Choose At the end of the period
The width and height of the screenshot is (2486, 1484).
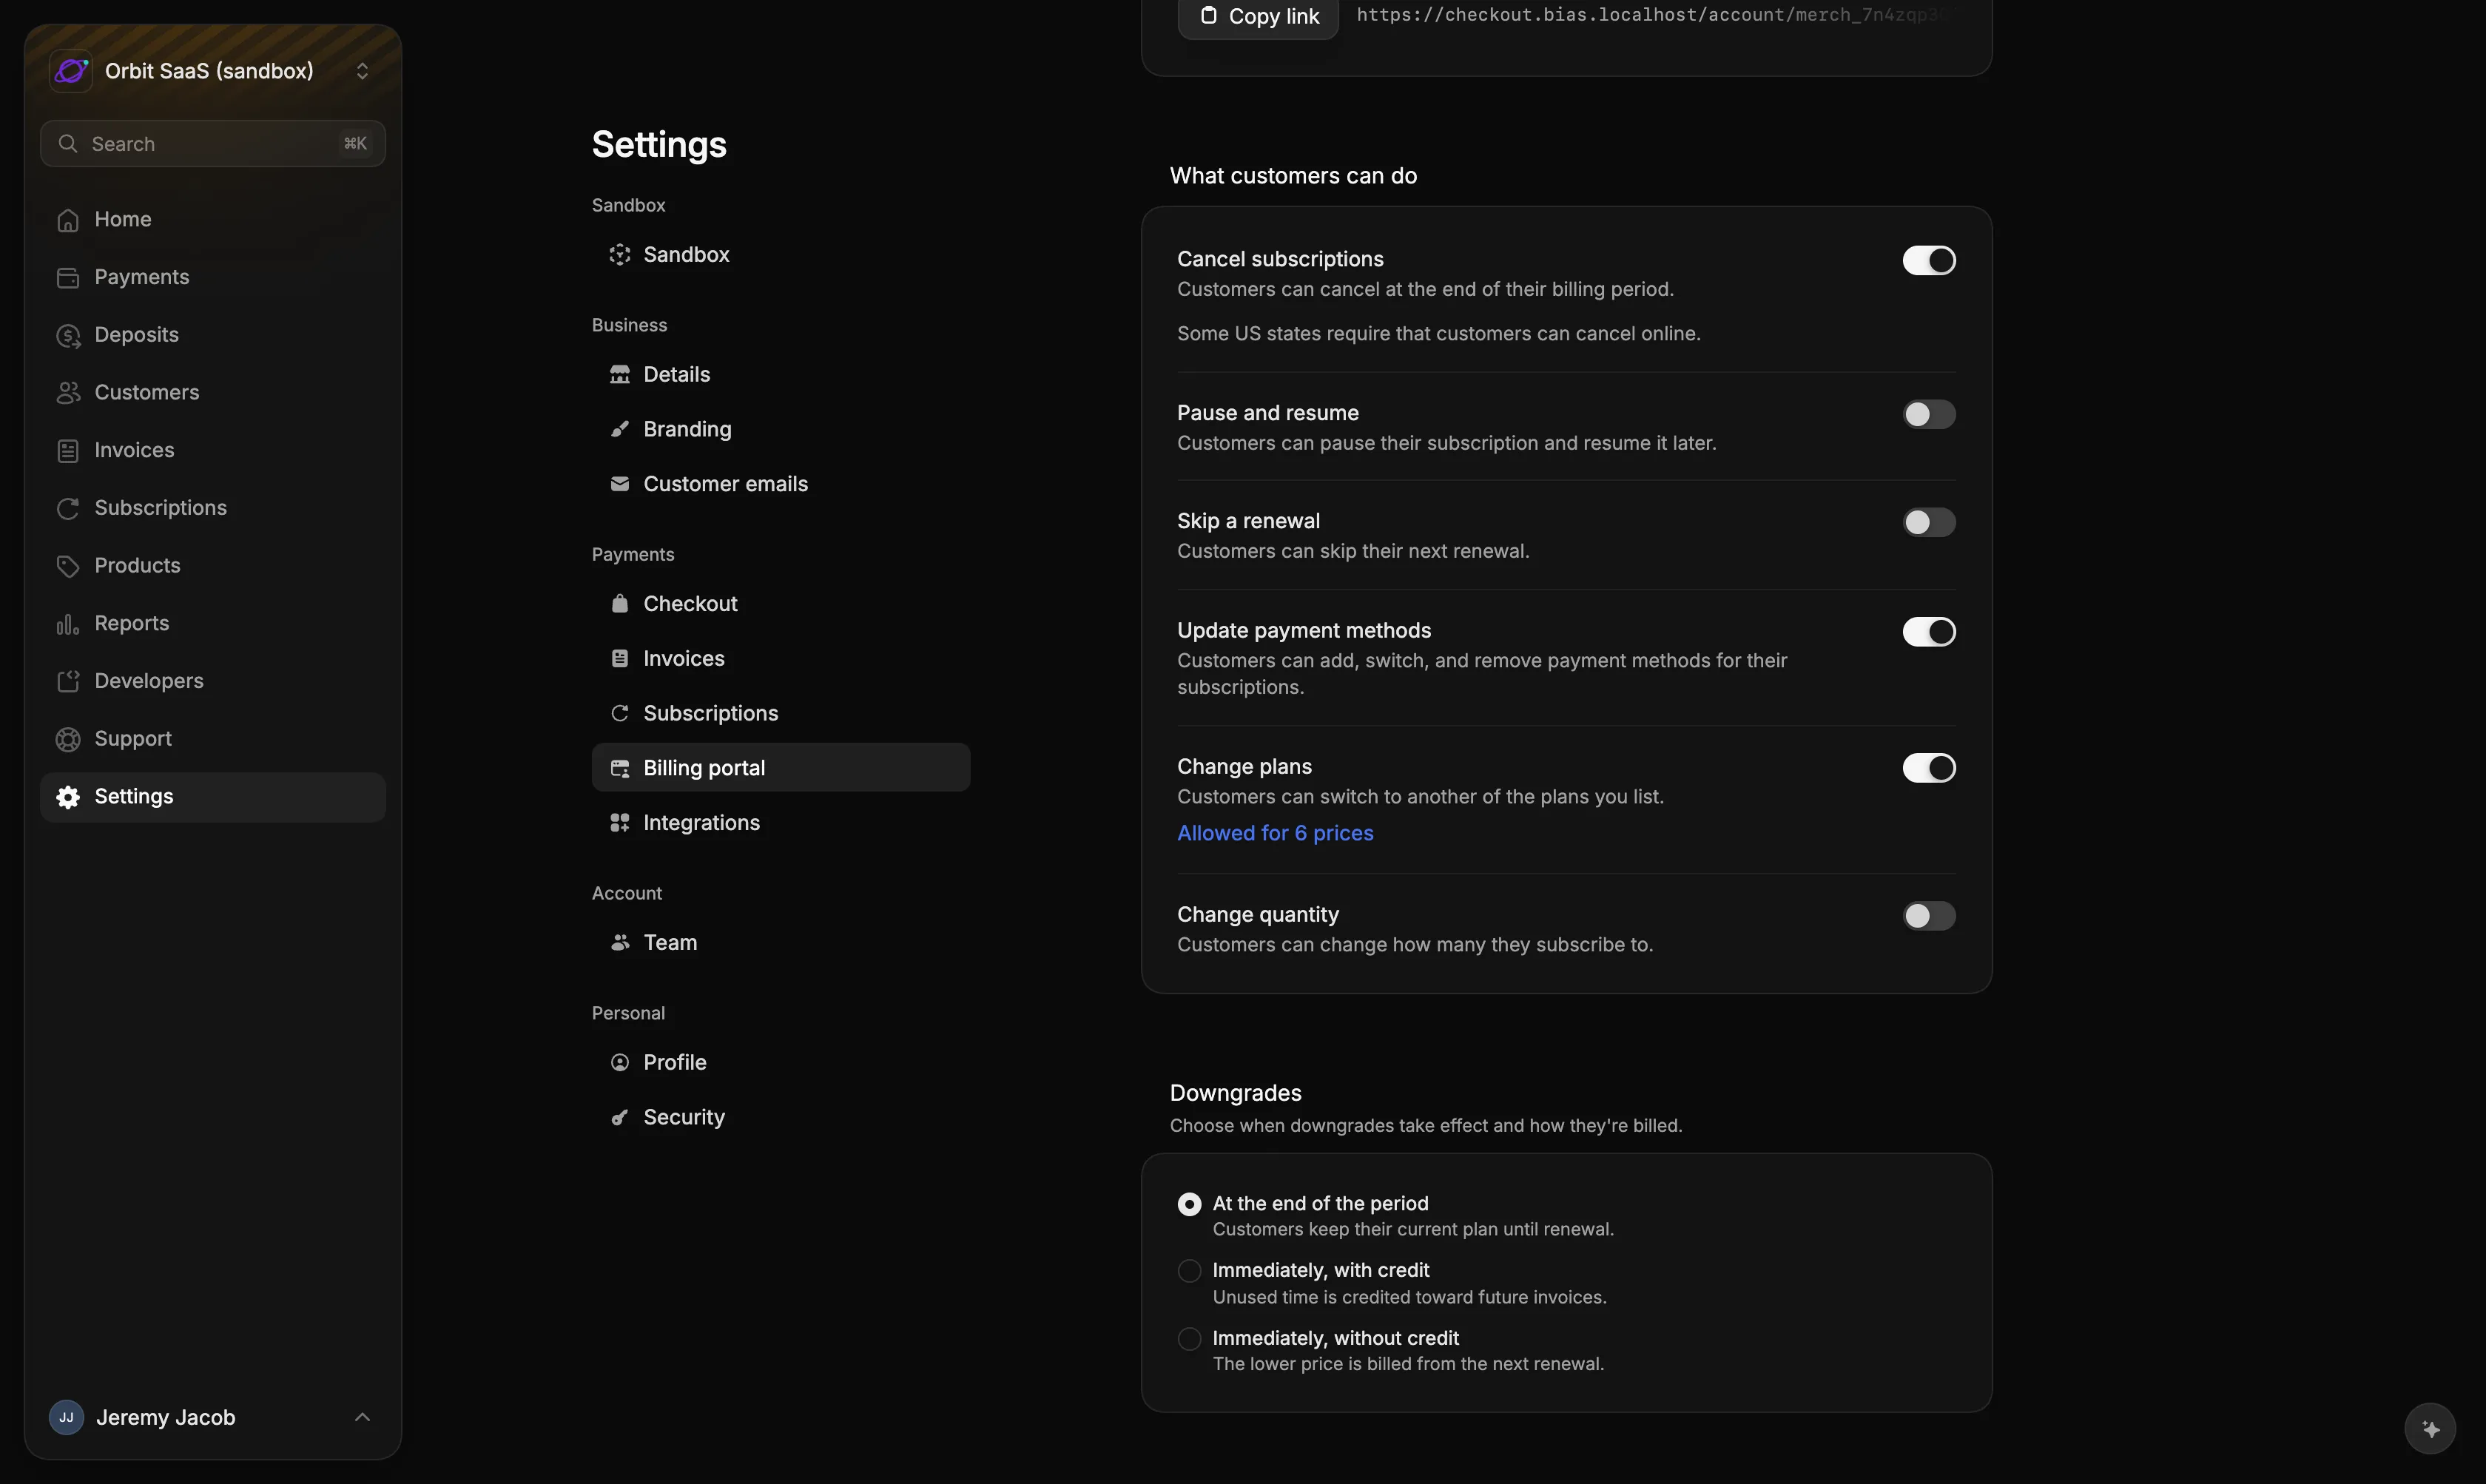pyautogui.click(x=1189, y=1204)
